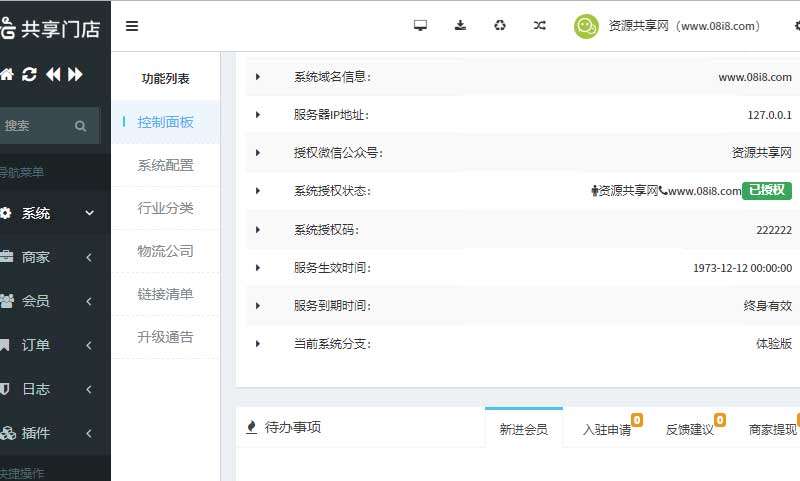Click the home icon in sidebar
Viewport: 800px width, 481px height.
(7, 74)
